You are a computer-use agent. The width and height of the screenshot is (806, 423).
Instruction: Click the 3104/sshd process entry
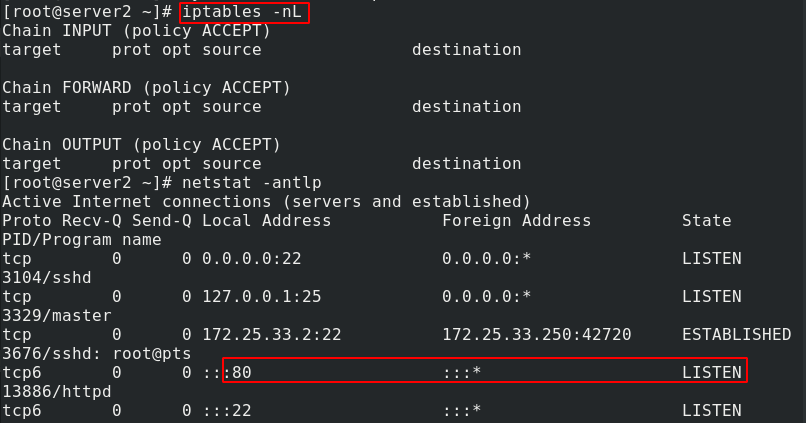pyautogui.click(x=47, y=278)
